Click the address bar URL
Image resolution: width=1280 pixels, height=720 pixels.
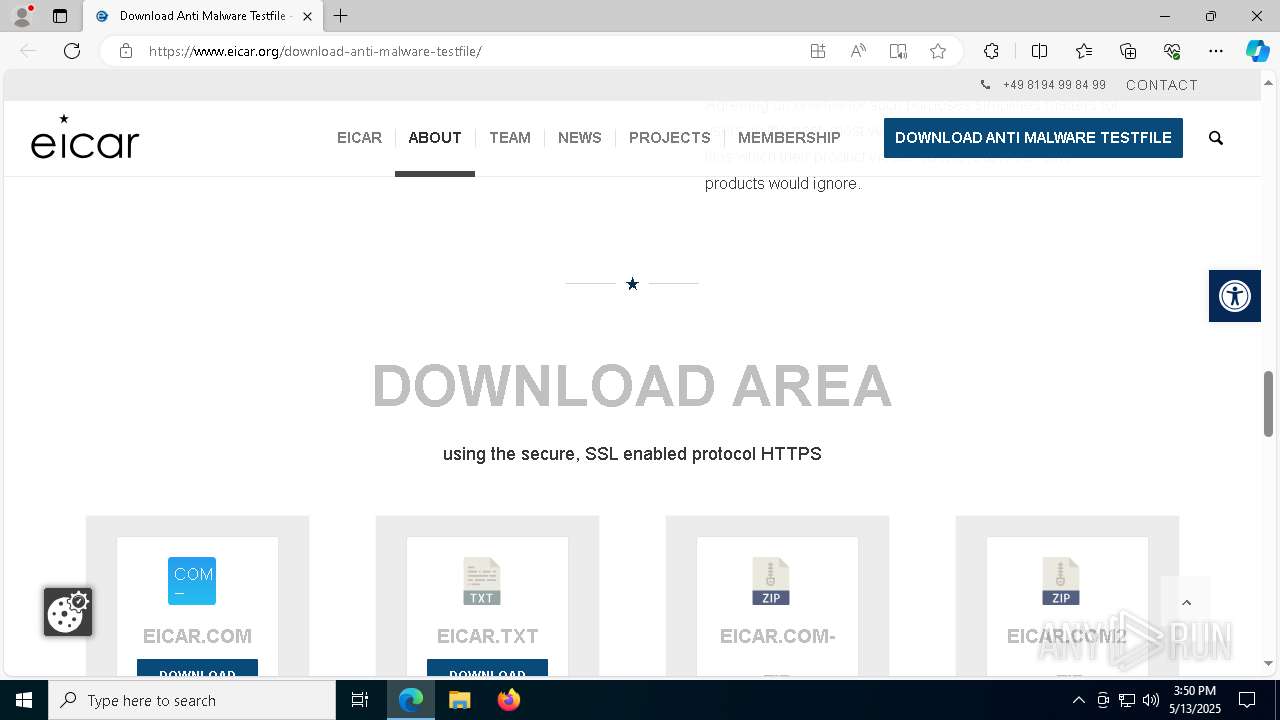coord(315,51)
